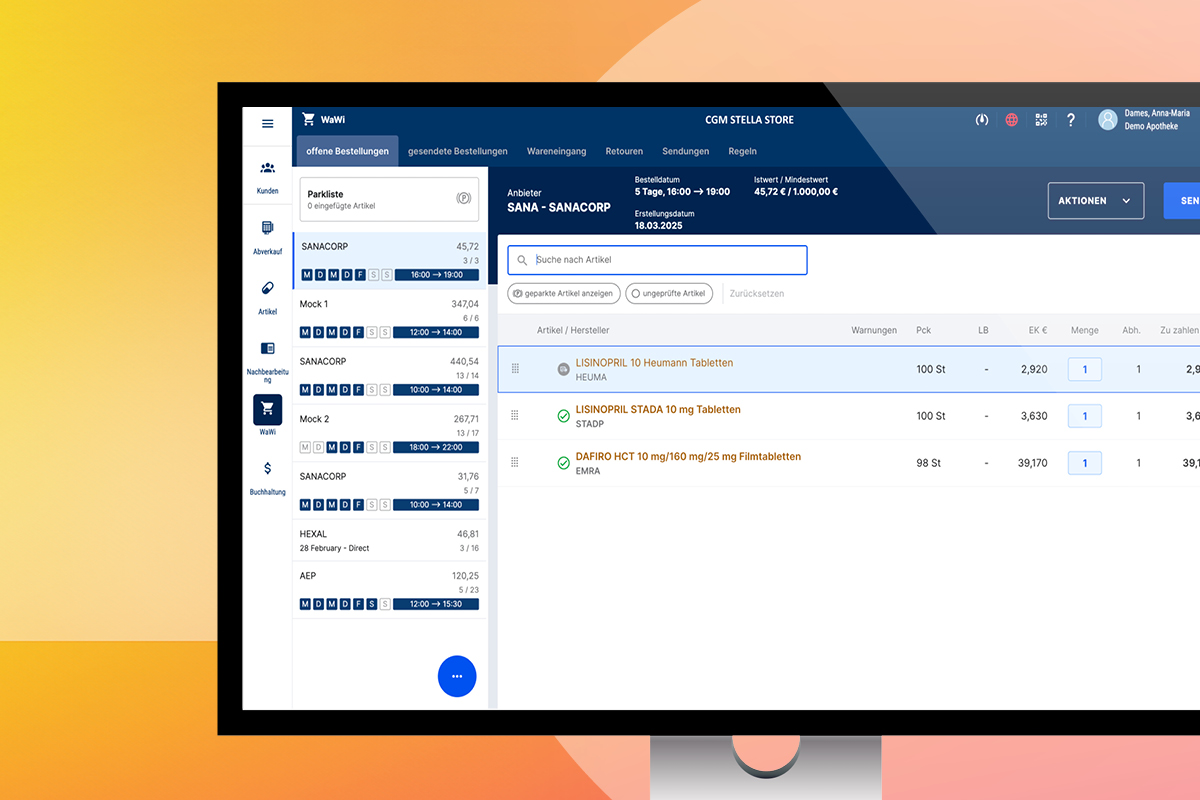Open user menu Dames, Anna-Maria
The image size is (1200, 800).
[1143, 120]
